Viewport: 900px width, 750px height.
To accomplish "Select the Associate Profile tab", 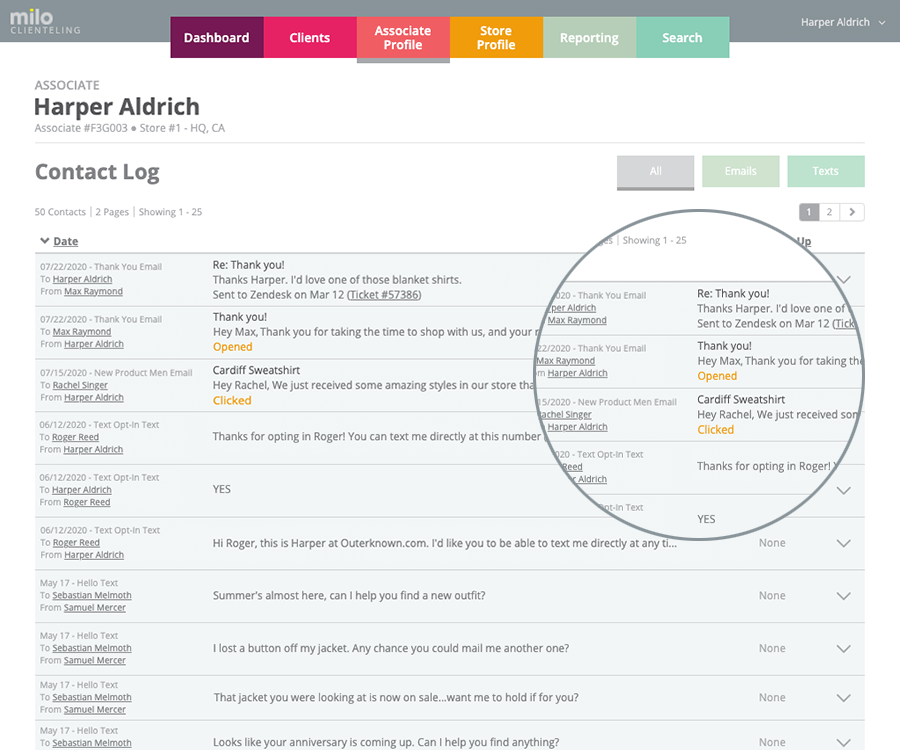I will click(403, 37).
